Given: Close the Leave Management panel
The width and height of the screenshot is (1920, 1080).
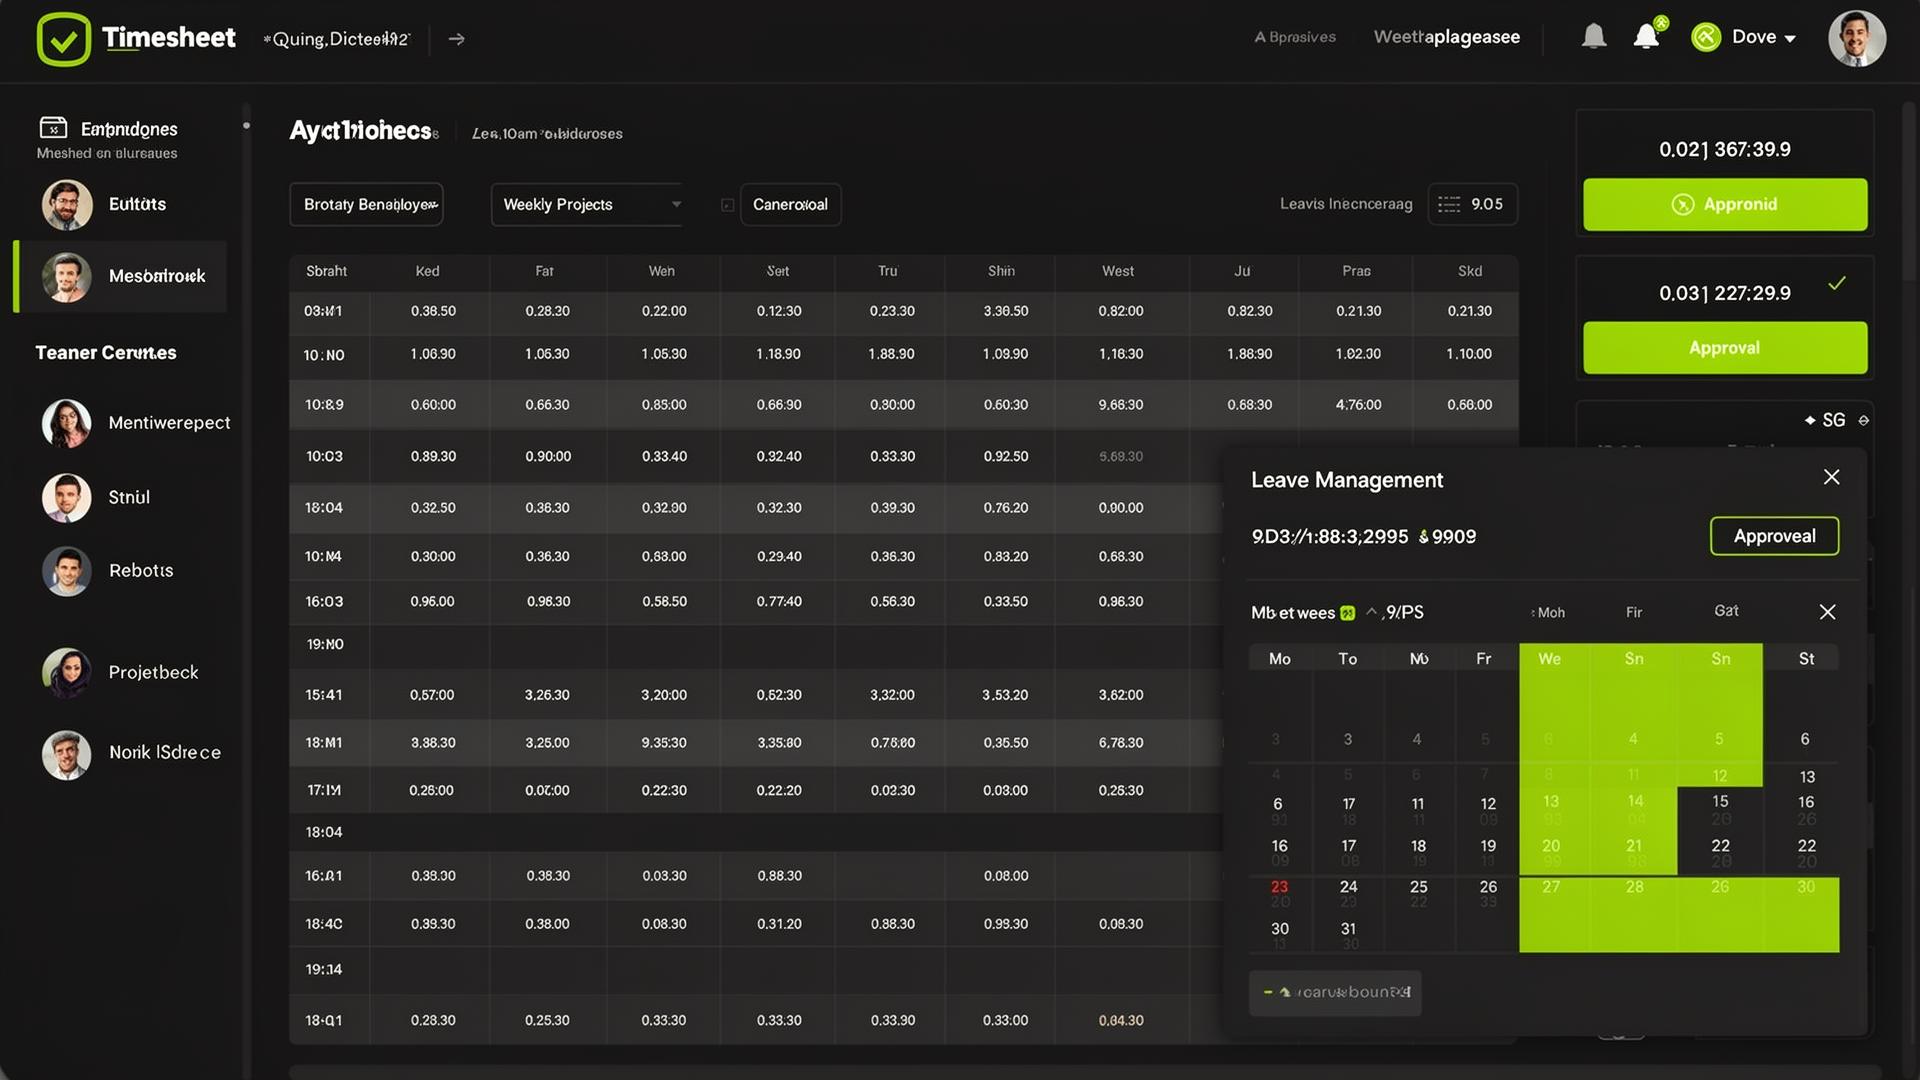Looking at the screenshot, I should coord(1831,477).
